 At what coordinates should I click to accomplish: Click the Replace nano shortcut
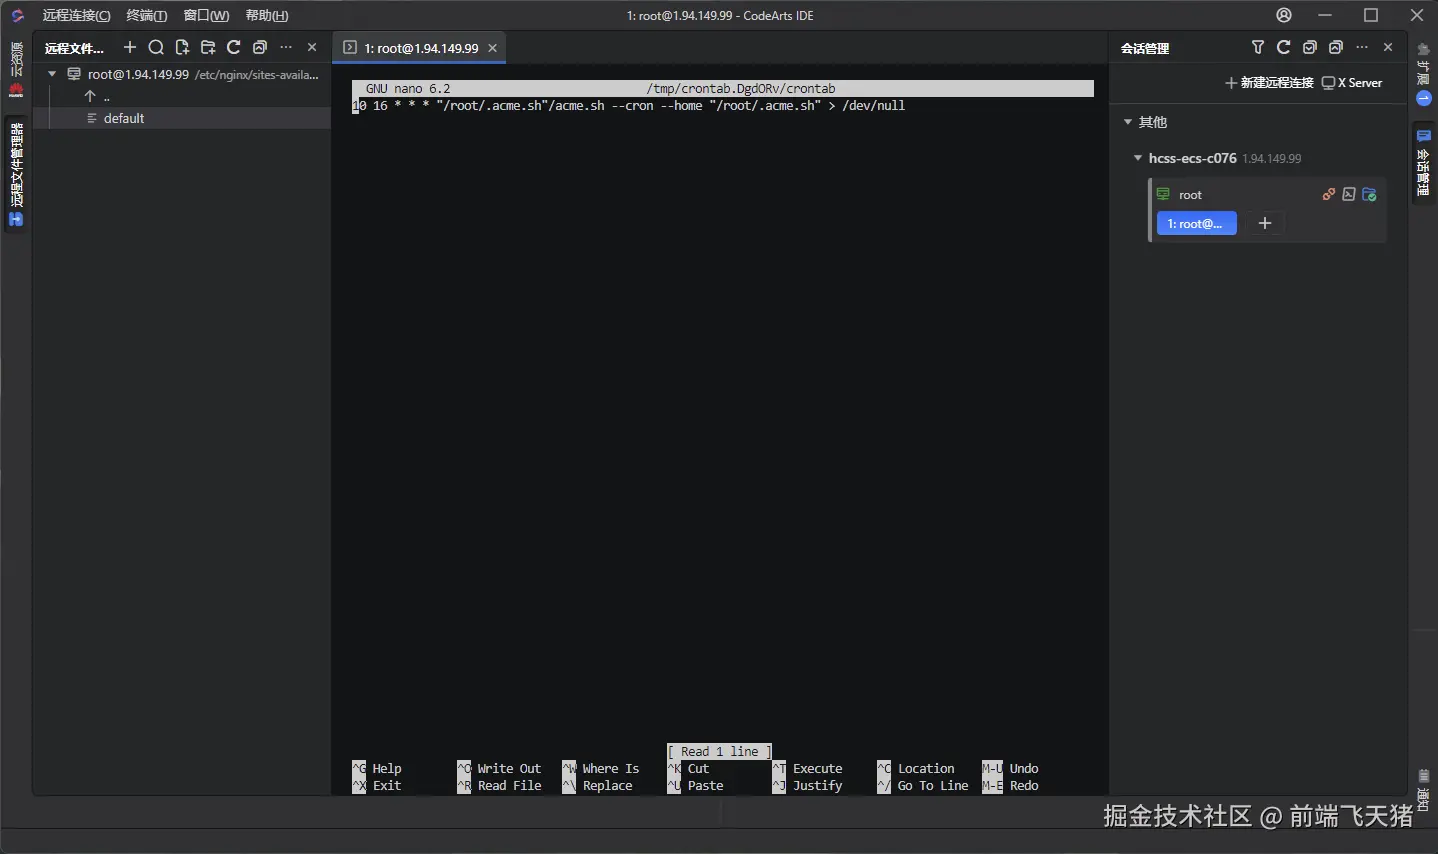(597, 785)
